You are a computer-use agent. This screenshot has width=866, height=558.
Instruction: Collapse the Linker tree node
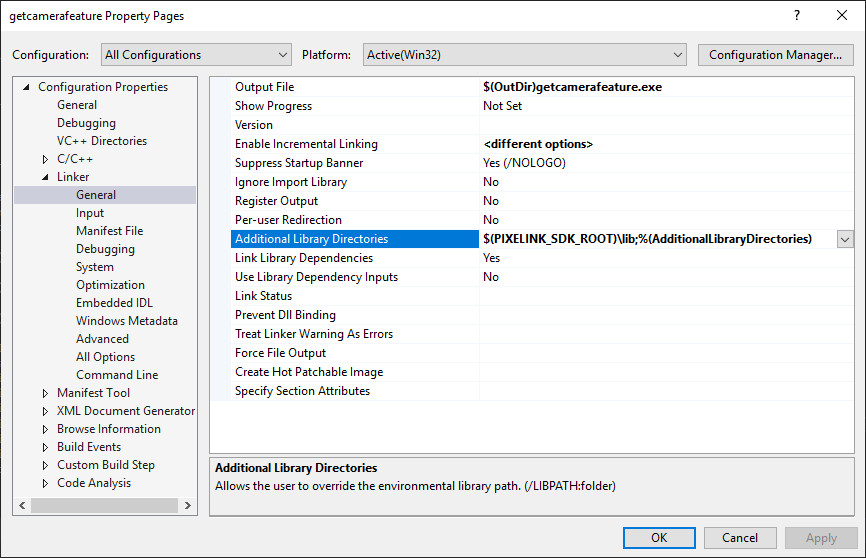(x=45, y=177)
